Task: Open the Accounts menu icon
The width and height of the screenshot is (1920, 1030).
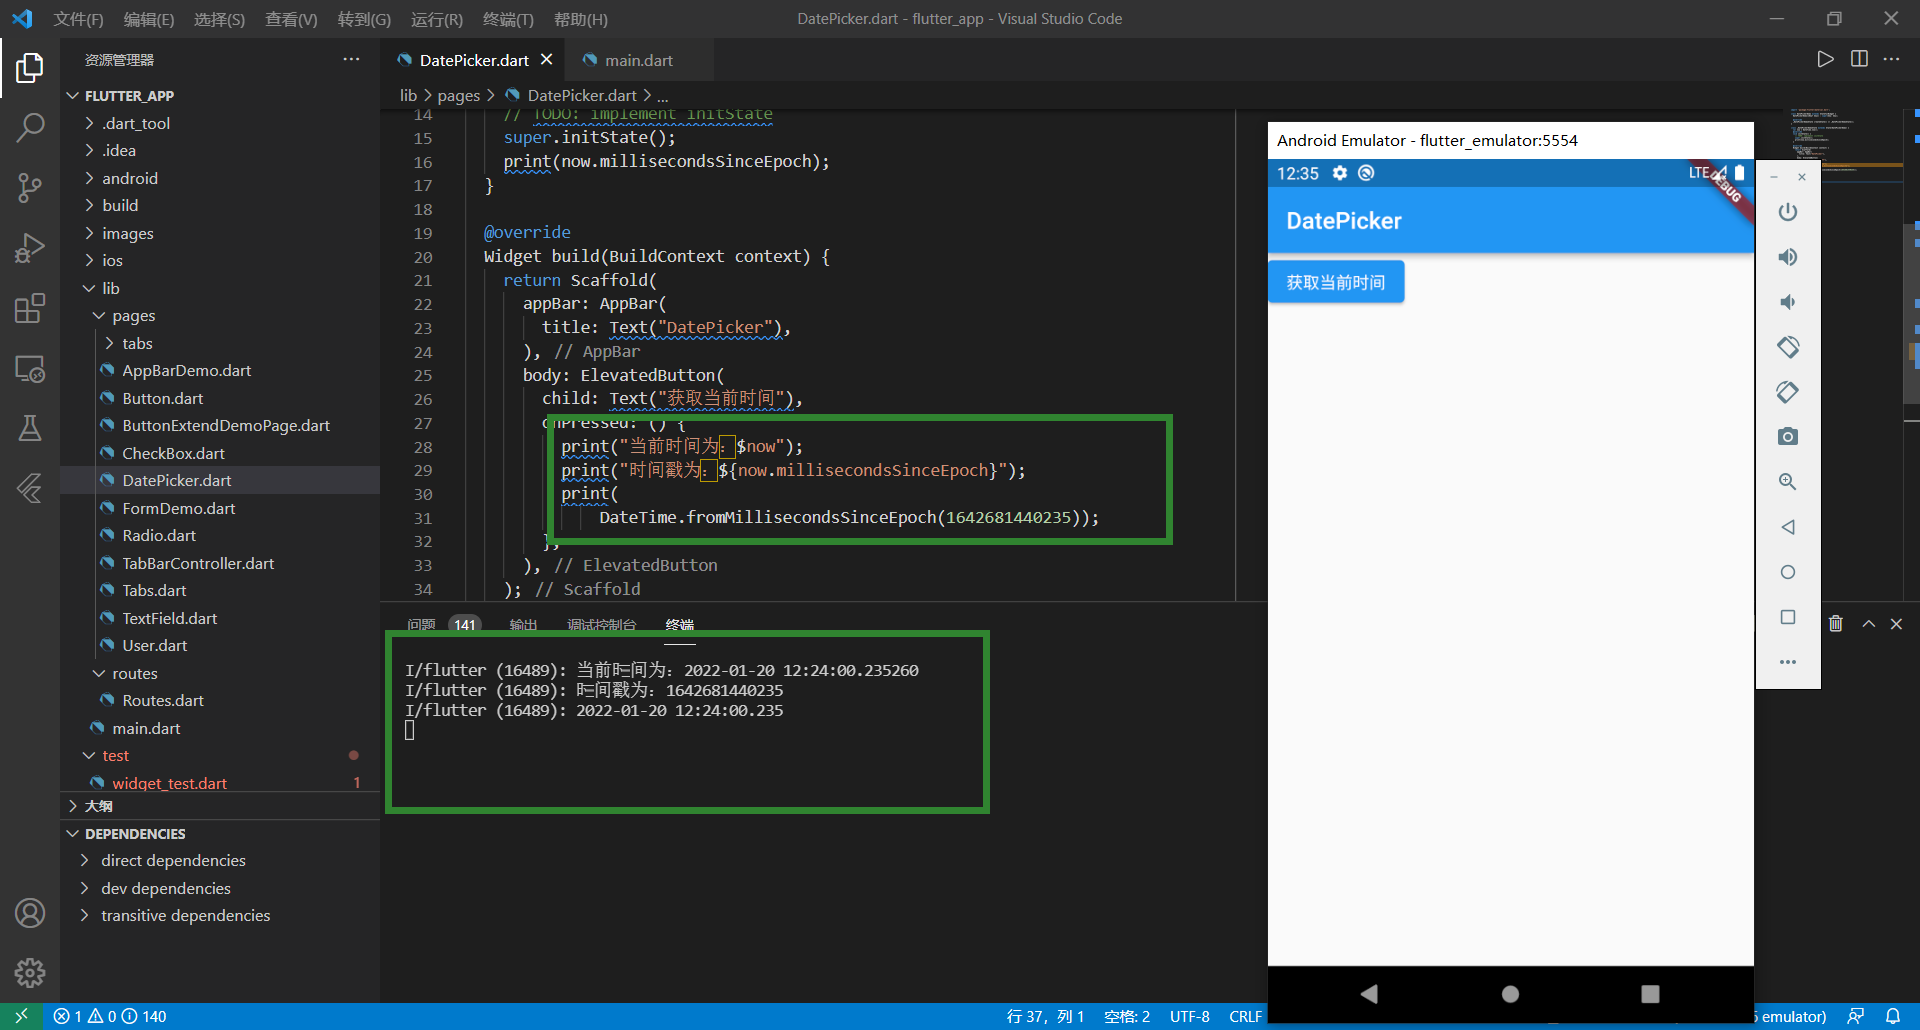Action: (30, 913)
